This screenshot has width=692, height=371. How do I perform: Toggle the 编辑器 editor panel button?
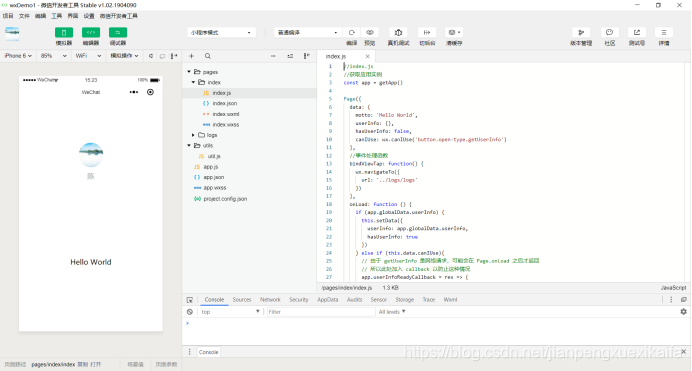tap(91, 33)
